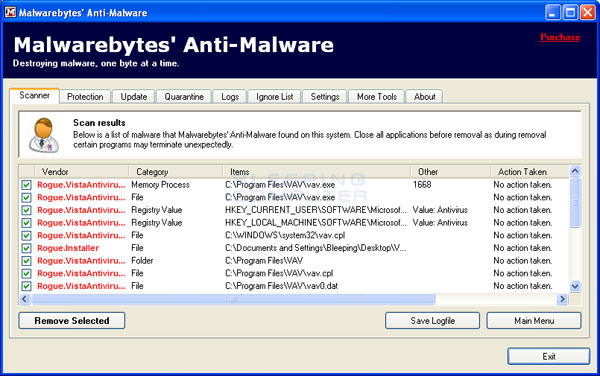The height and width of the screenshot is (376, 600).
Task: Switch to the Scanner tab
Action: pyautogui.click(x=34, y=96)
